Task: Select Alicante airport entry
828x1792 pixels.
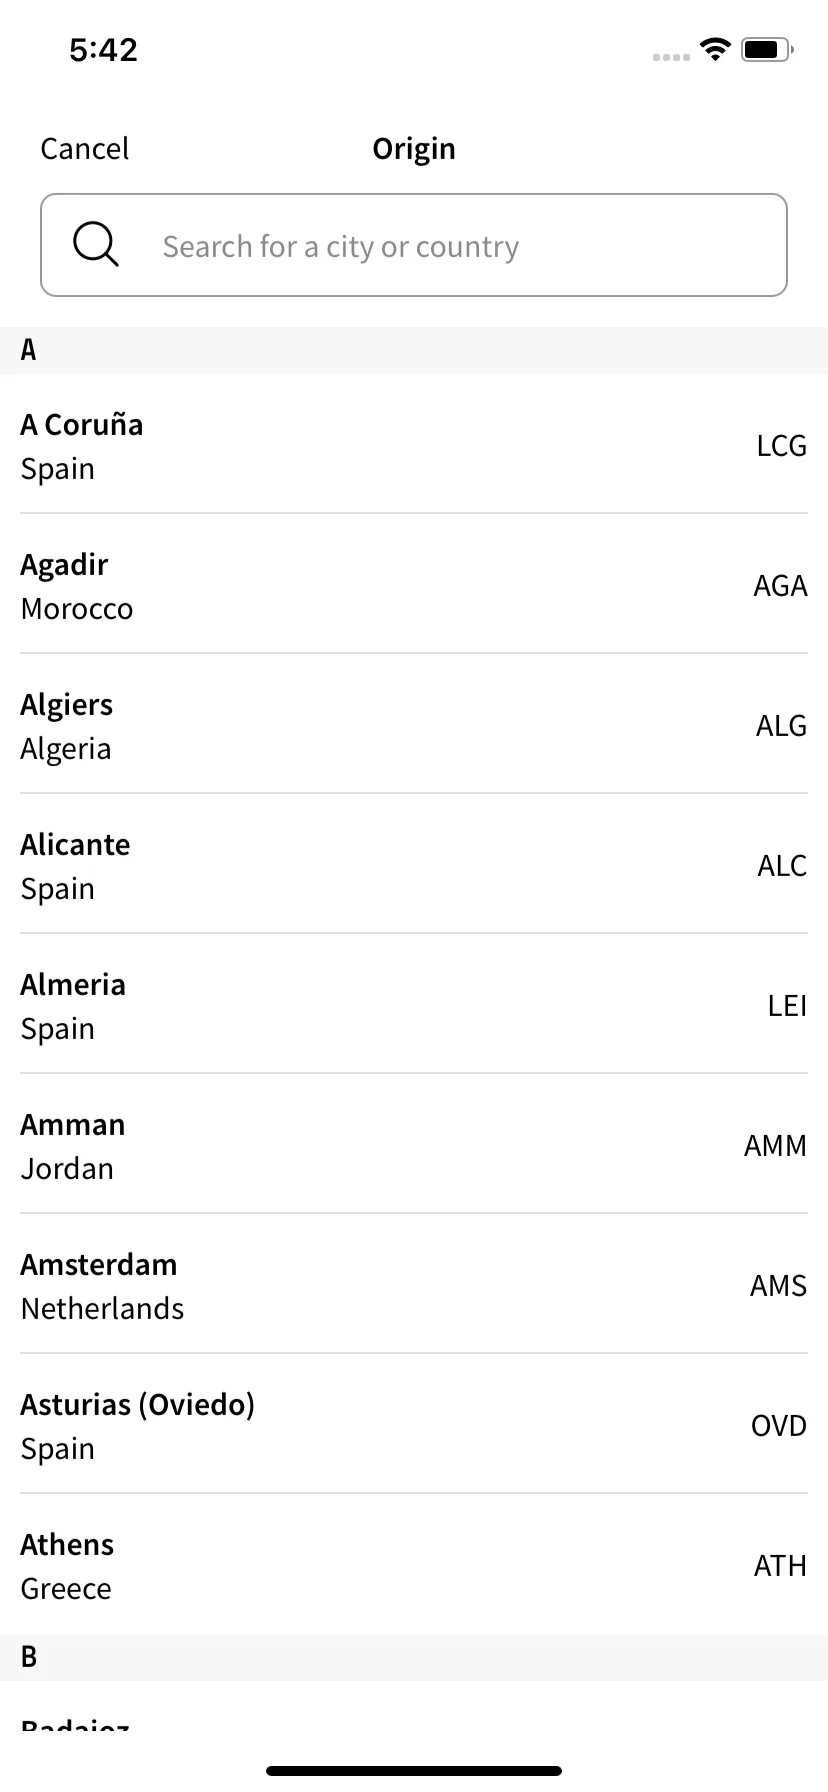Action: pos(414,865)
